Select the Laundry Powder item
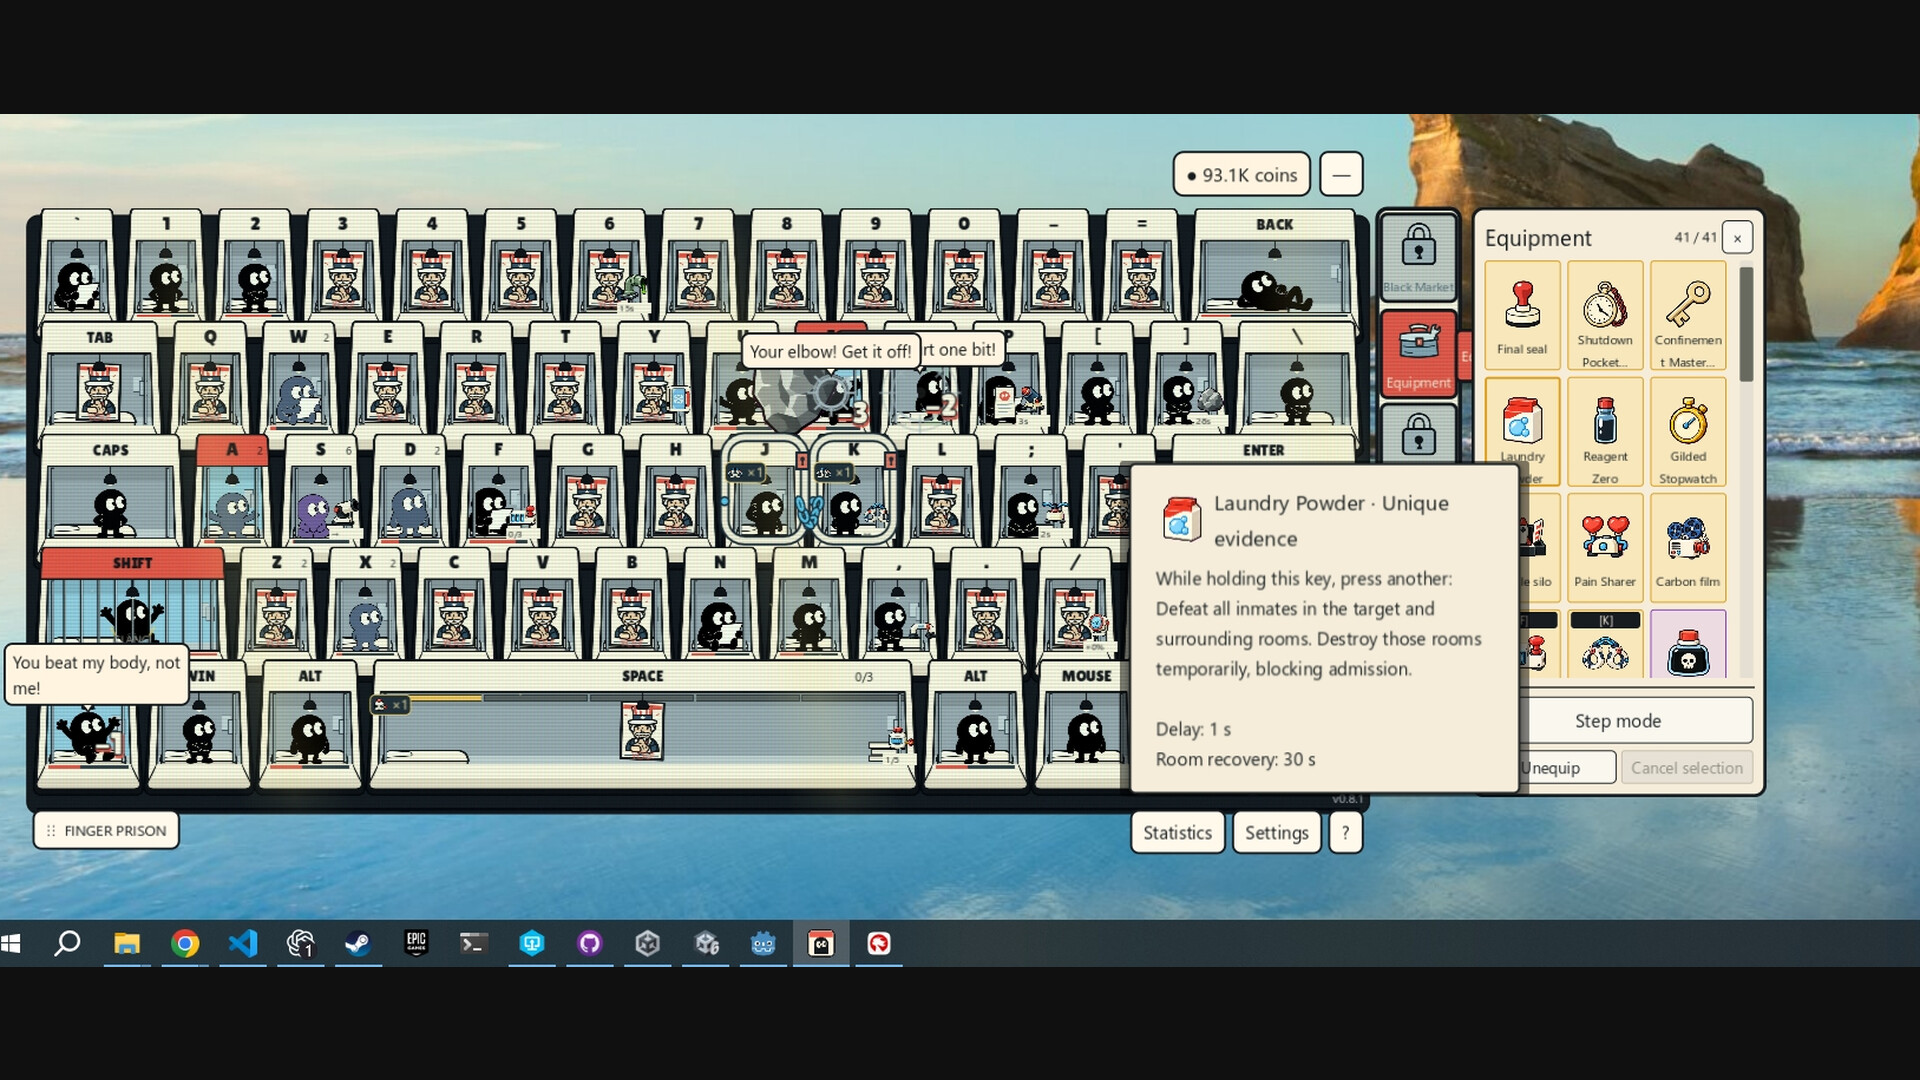The image size is (1920, 1080). point(1522,432)
